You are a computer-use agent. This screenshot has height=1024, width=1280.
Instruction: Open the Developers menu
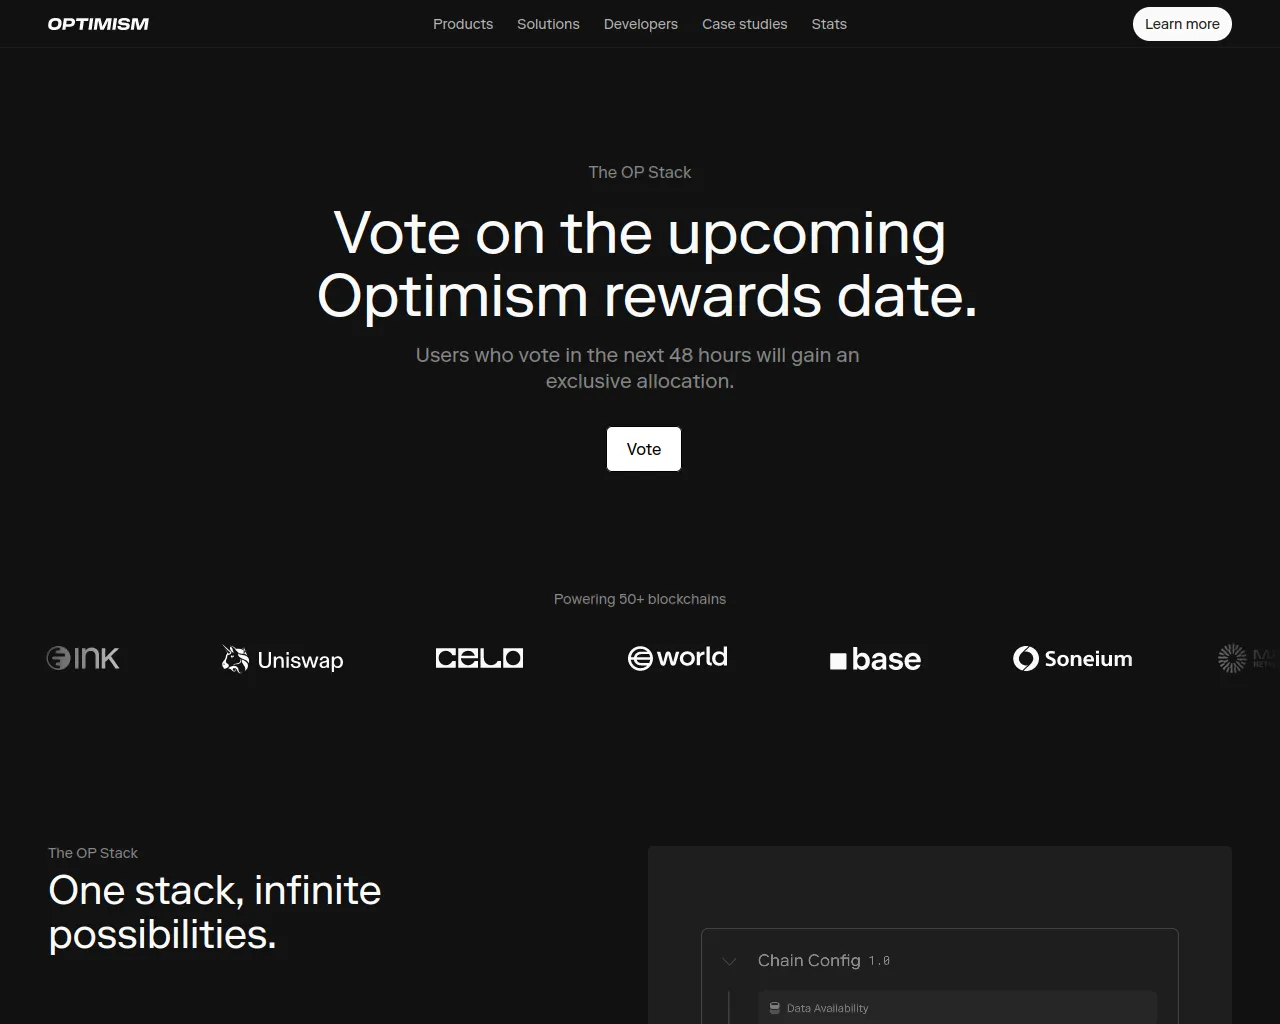(641, 24)
